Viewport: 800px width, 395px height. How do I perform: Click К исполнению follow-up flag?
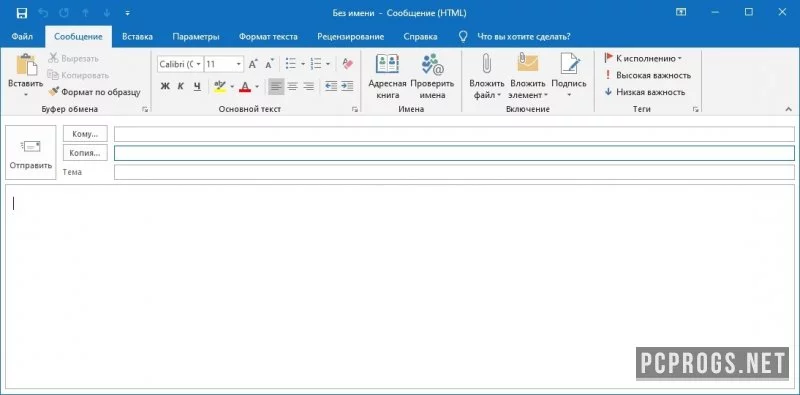[x=643, y=58]
